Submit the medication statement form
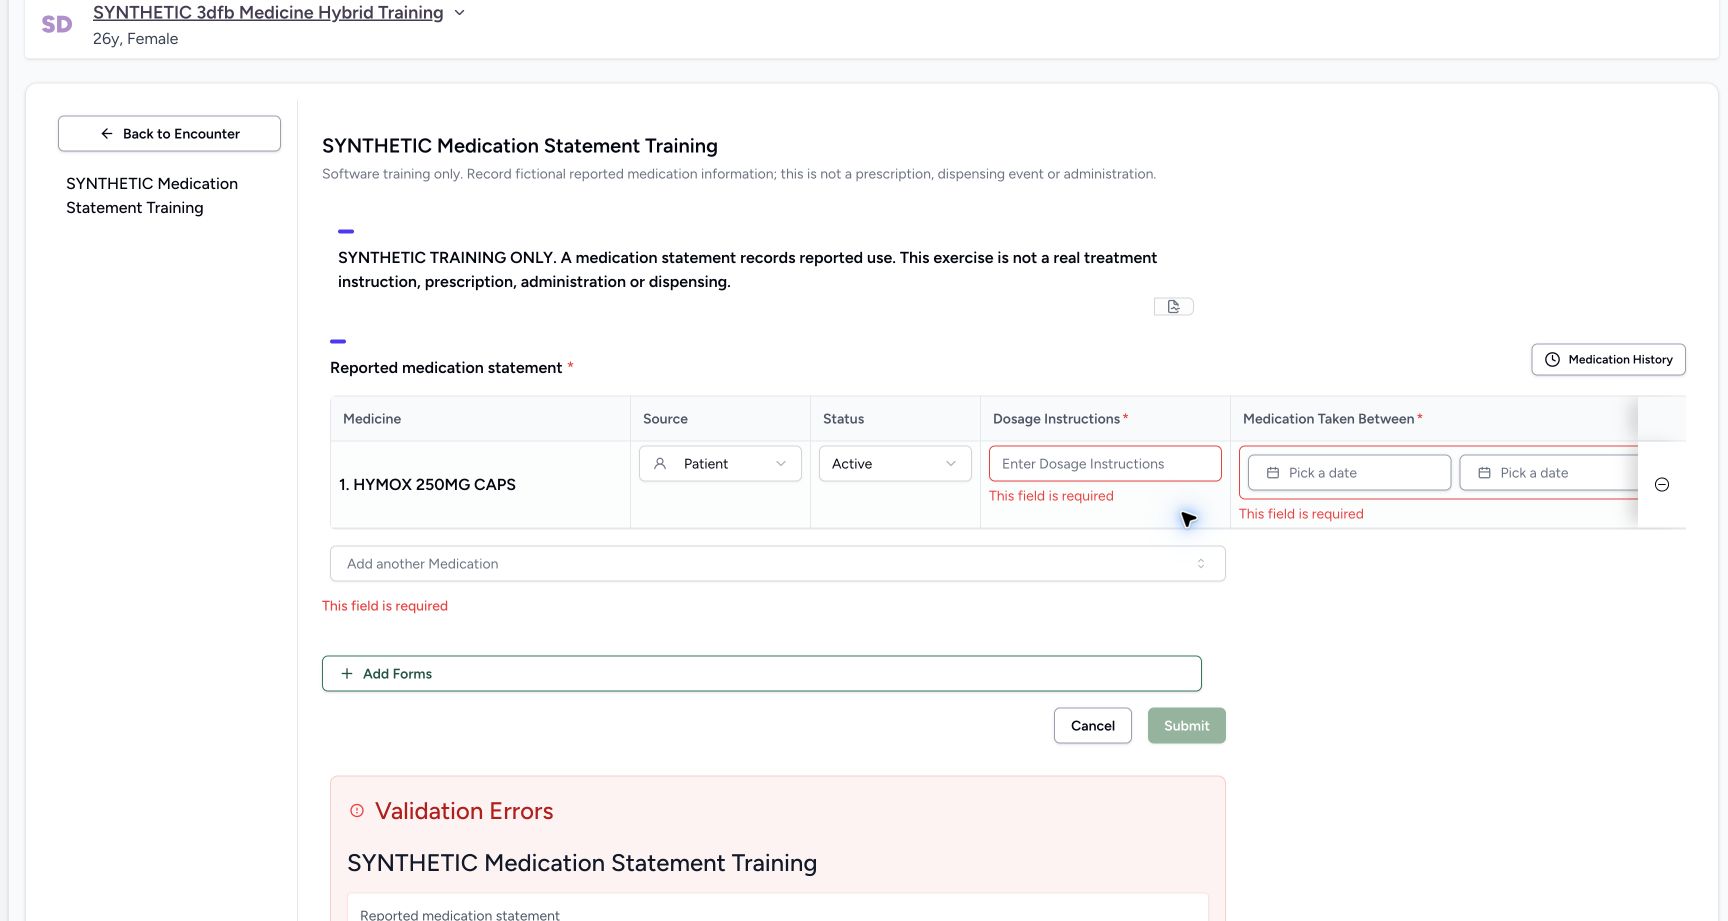The height and width of the screenshot is (921, 1728). tap(1186, 726)
